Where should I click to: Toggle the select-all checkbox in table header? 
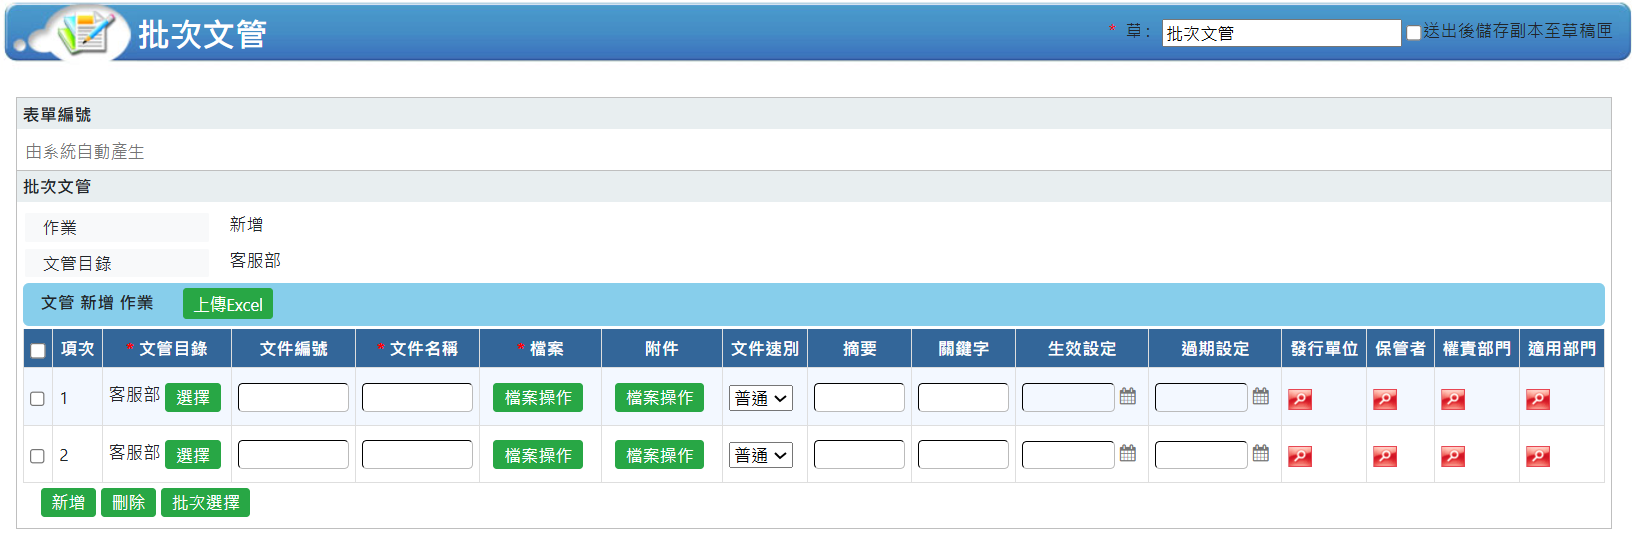click(38, 350)
